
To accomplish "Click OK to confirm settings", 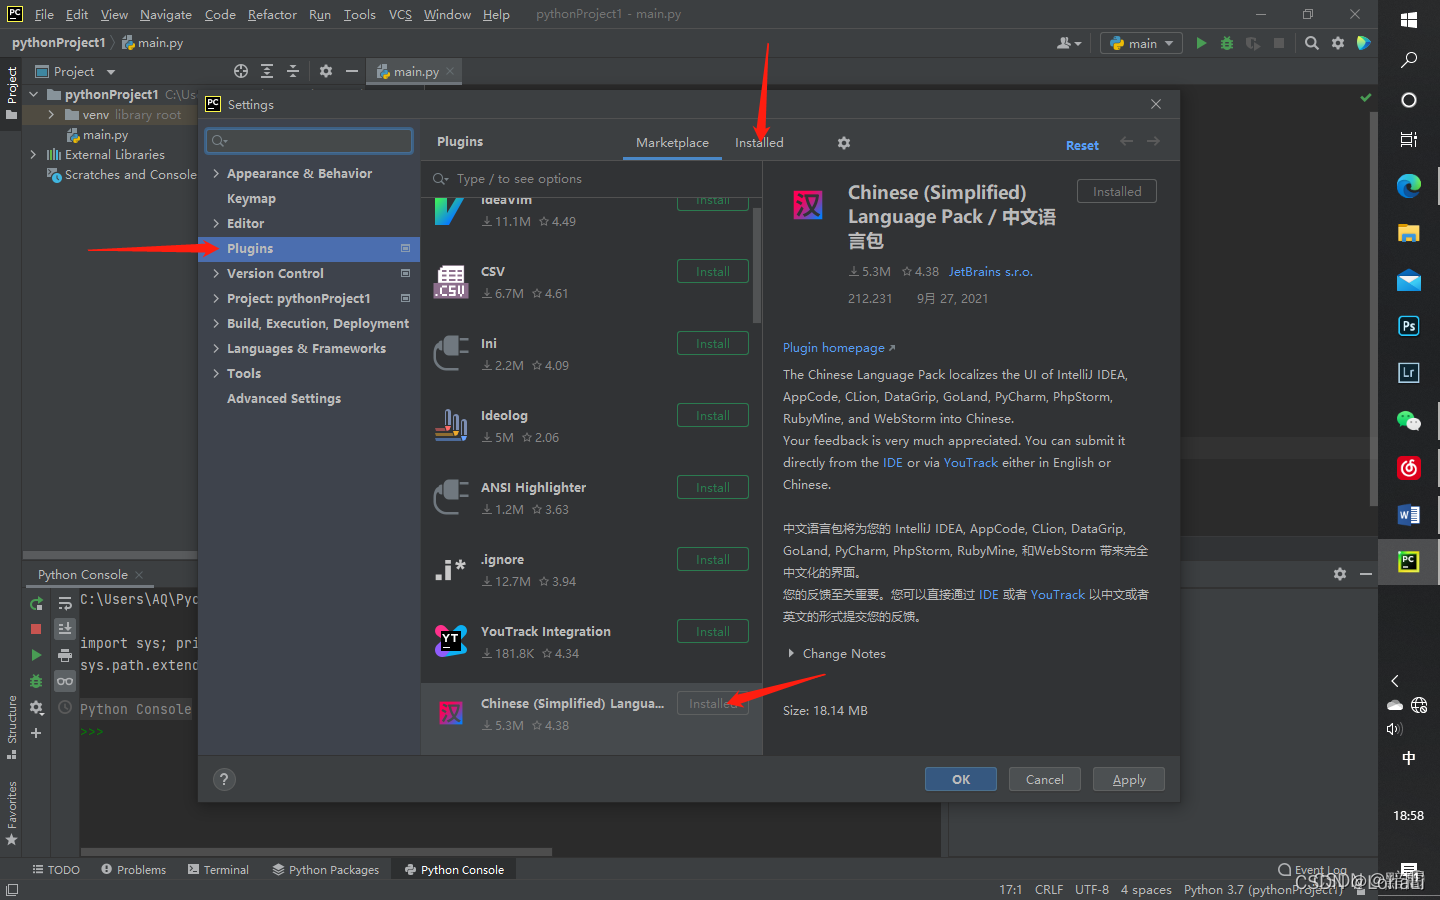I will pyautogui.click(x=961, y=779).
